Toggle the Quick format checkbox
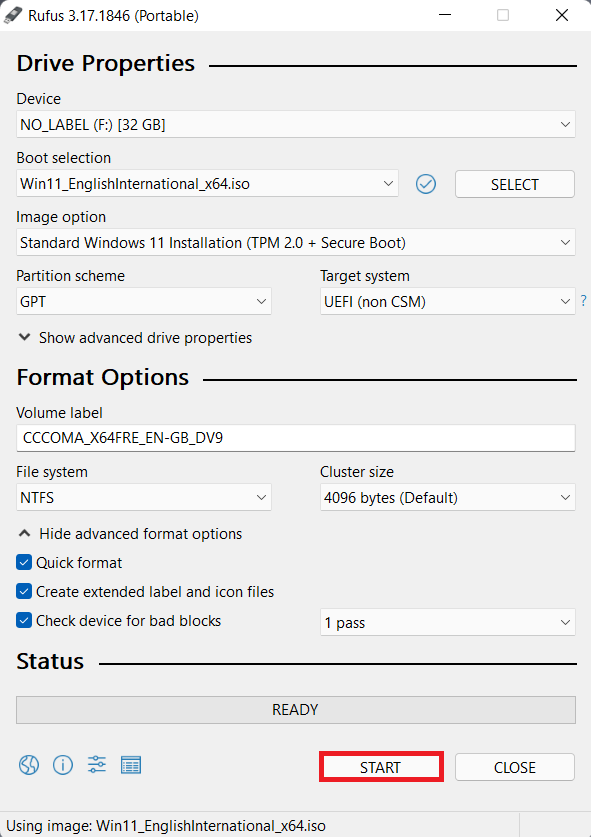The width and height of the screenshot is (591, 837). click(24, 562)
